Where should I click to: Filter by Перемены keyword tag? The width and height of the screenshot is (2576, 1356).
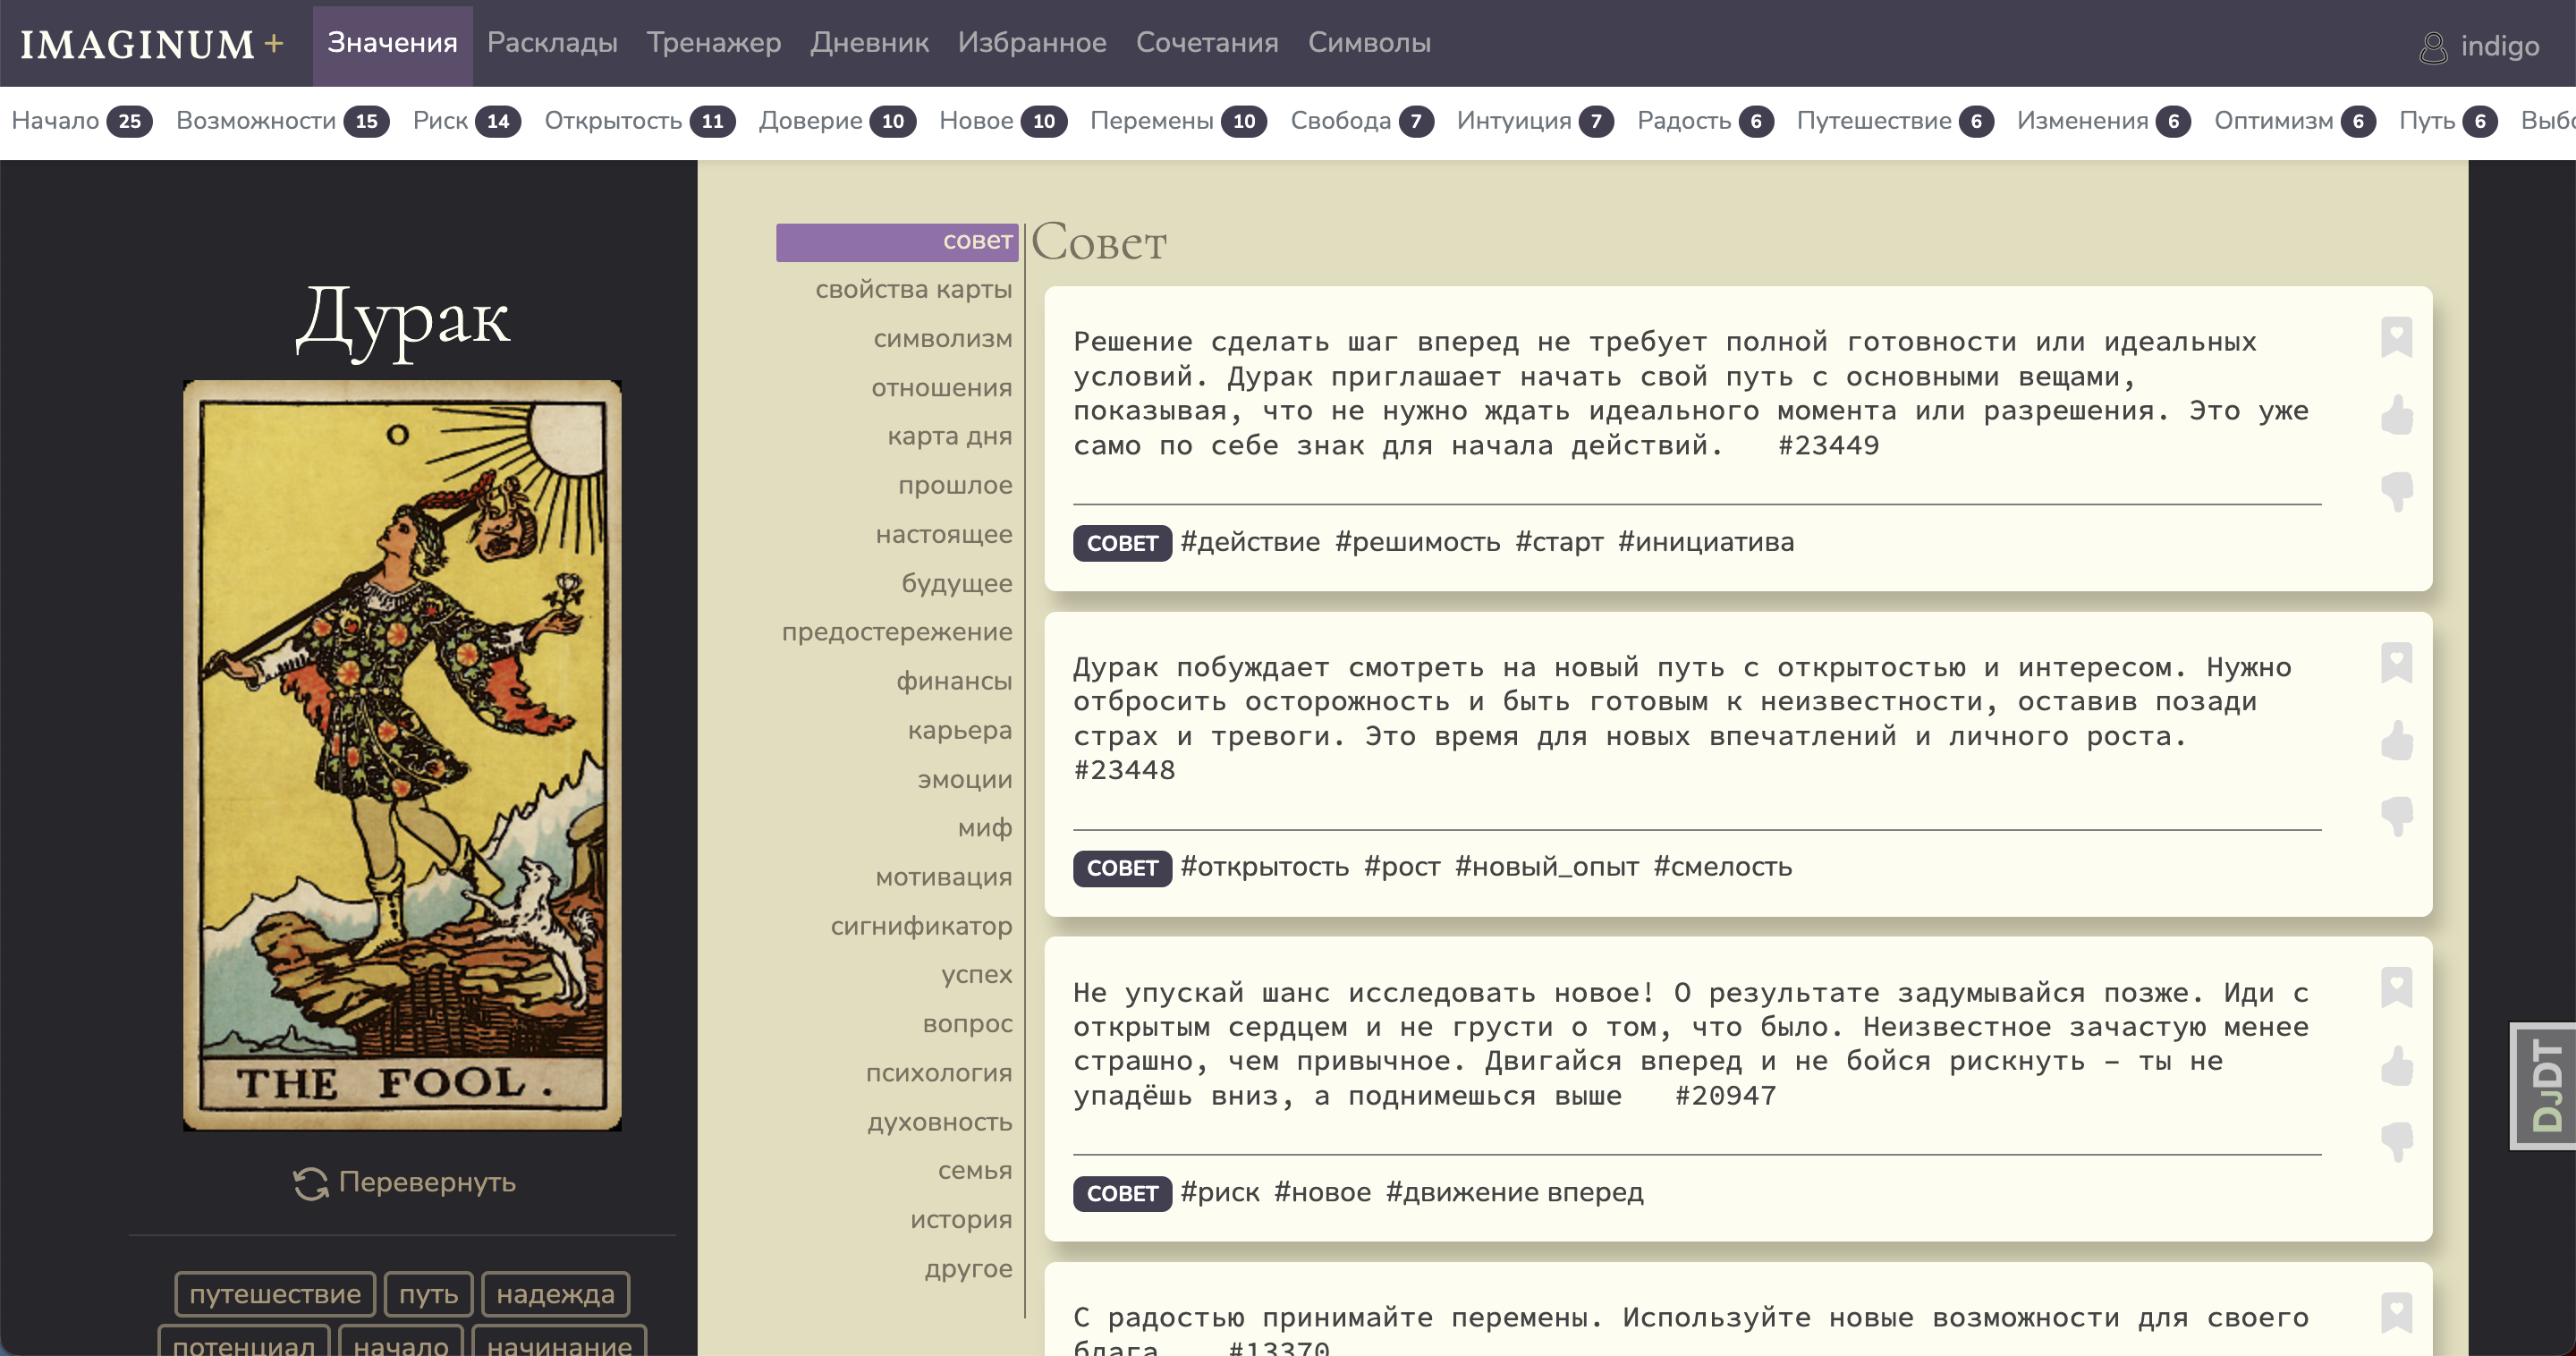(1178, 121)
